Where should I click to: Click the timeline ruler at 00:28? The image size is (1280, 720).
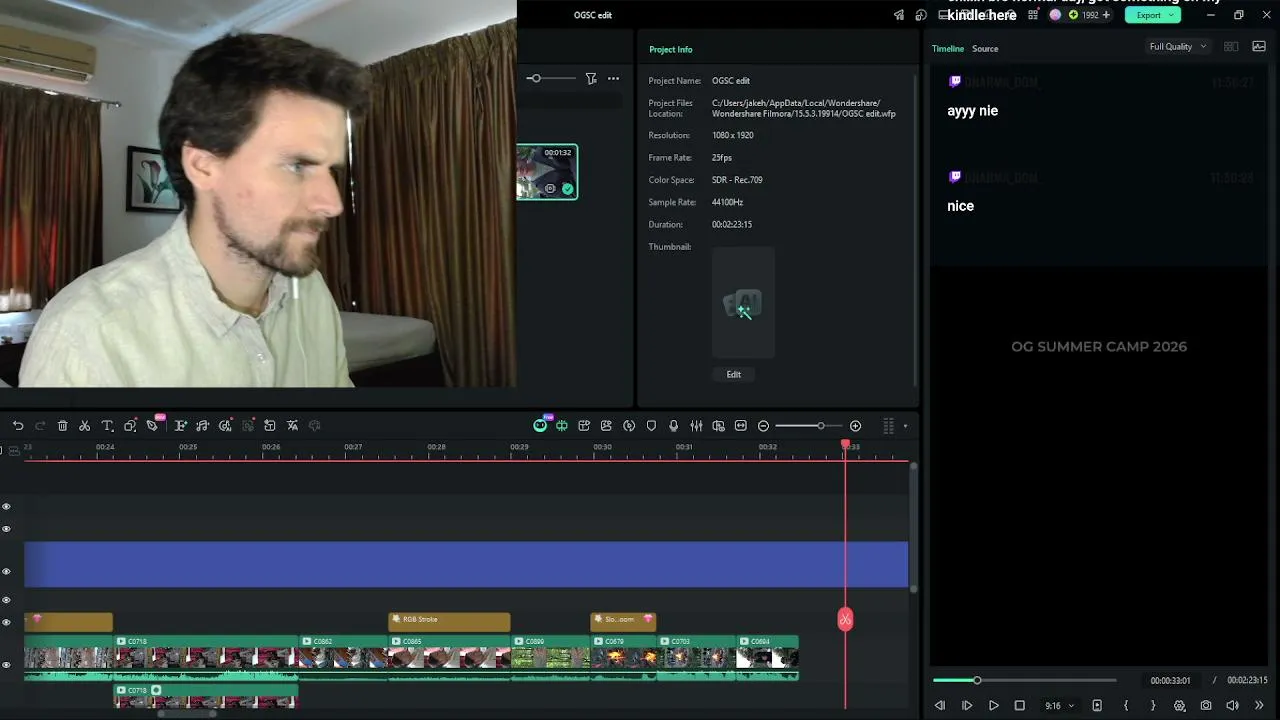436,447
